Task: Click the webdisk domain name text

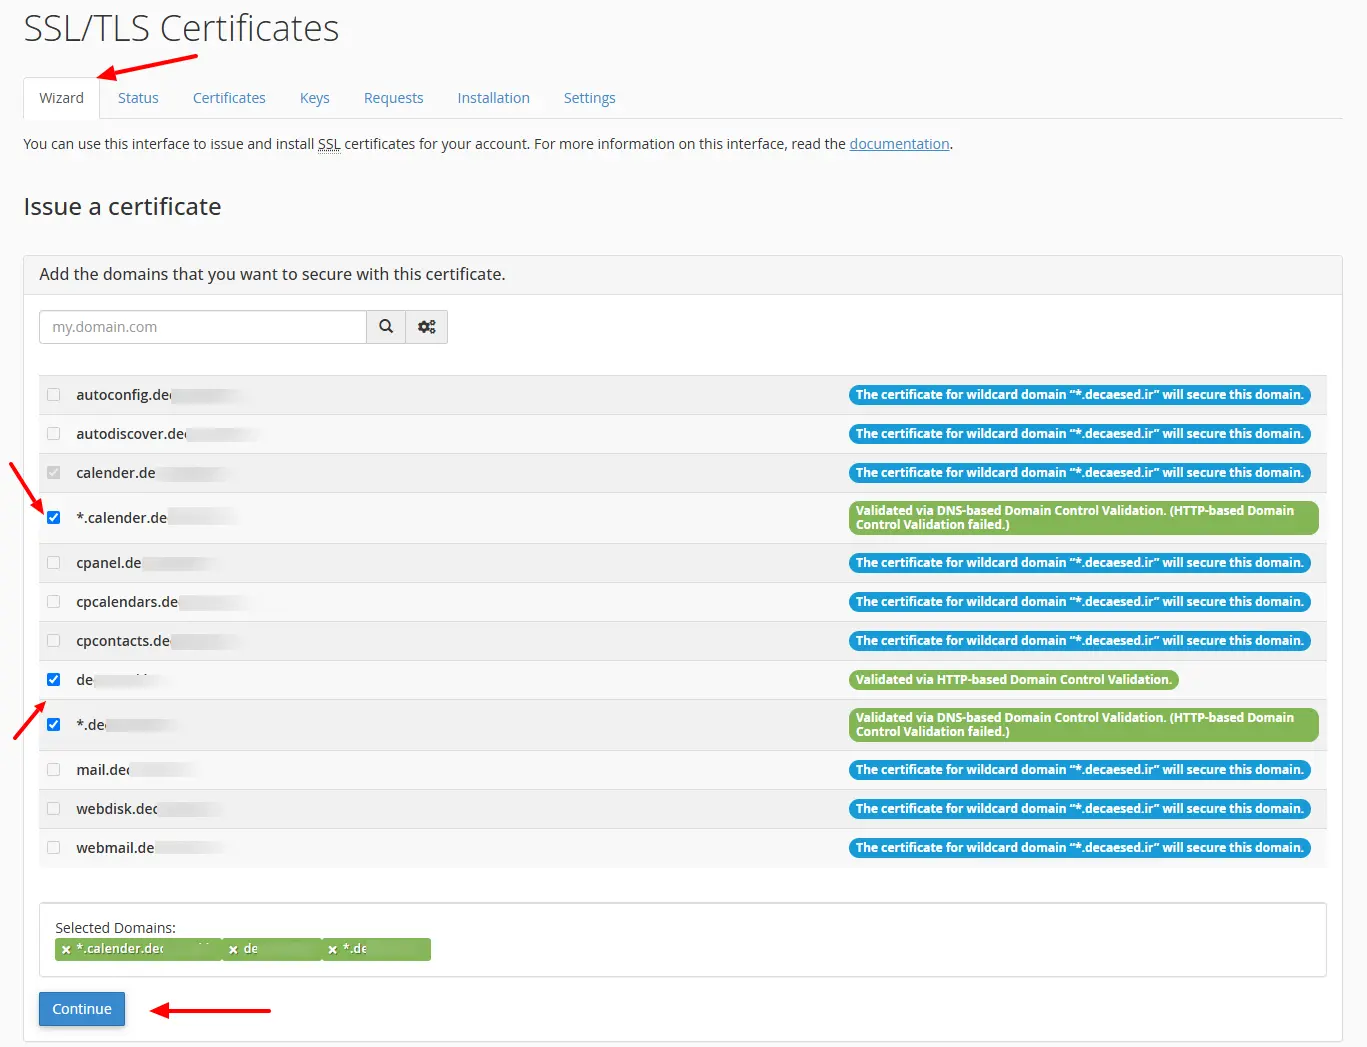Action: [x=117, y=809]
